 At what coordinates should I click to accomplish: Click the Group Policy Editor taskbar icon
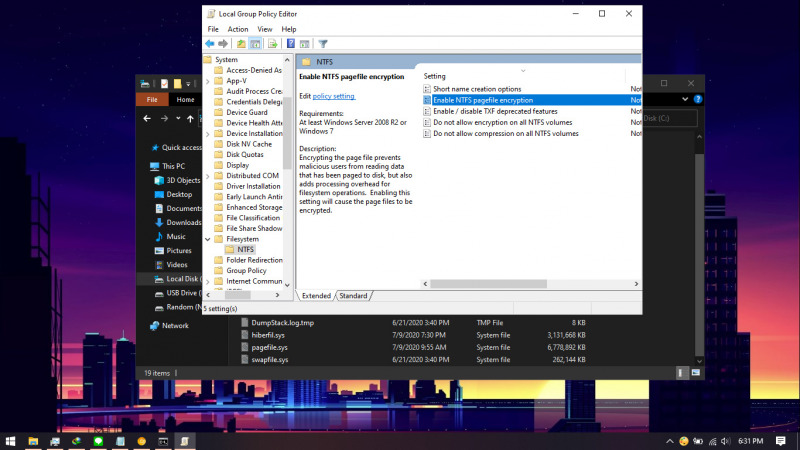point(185,441)
